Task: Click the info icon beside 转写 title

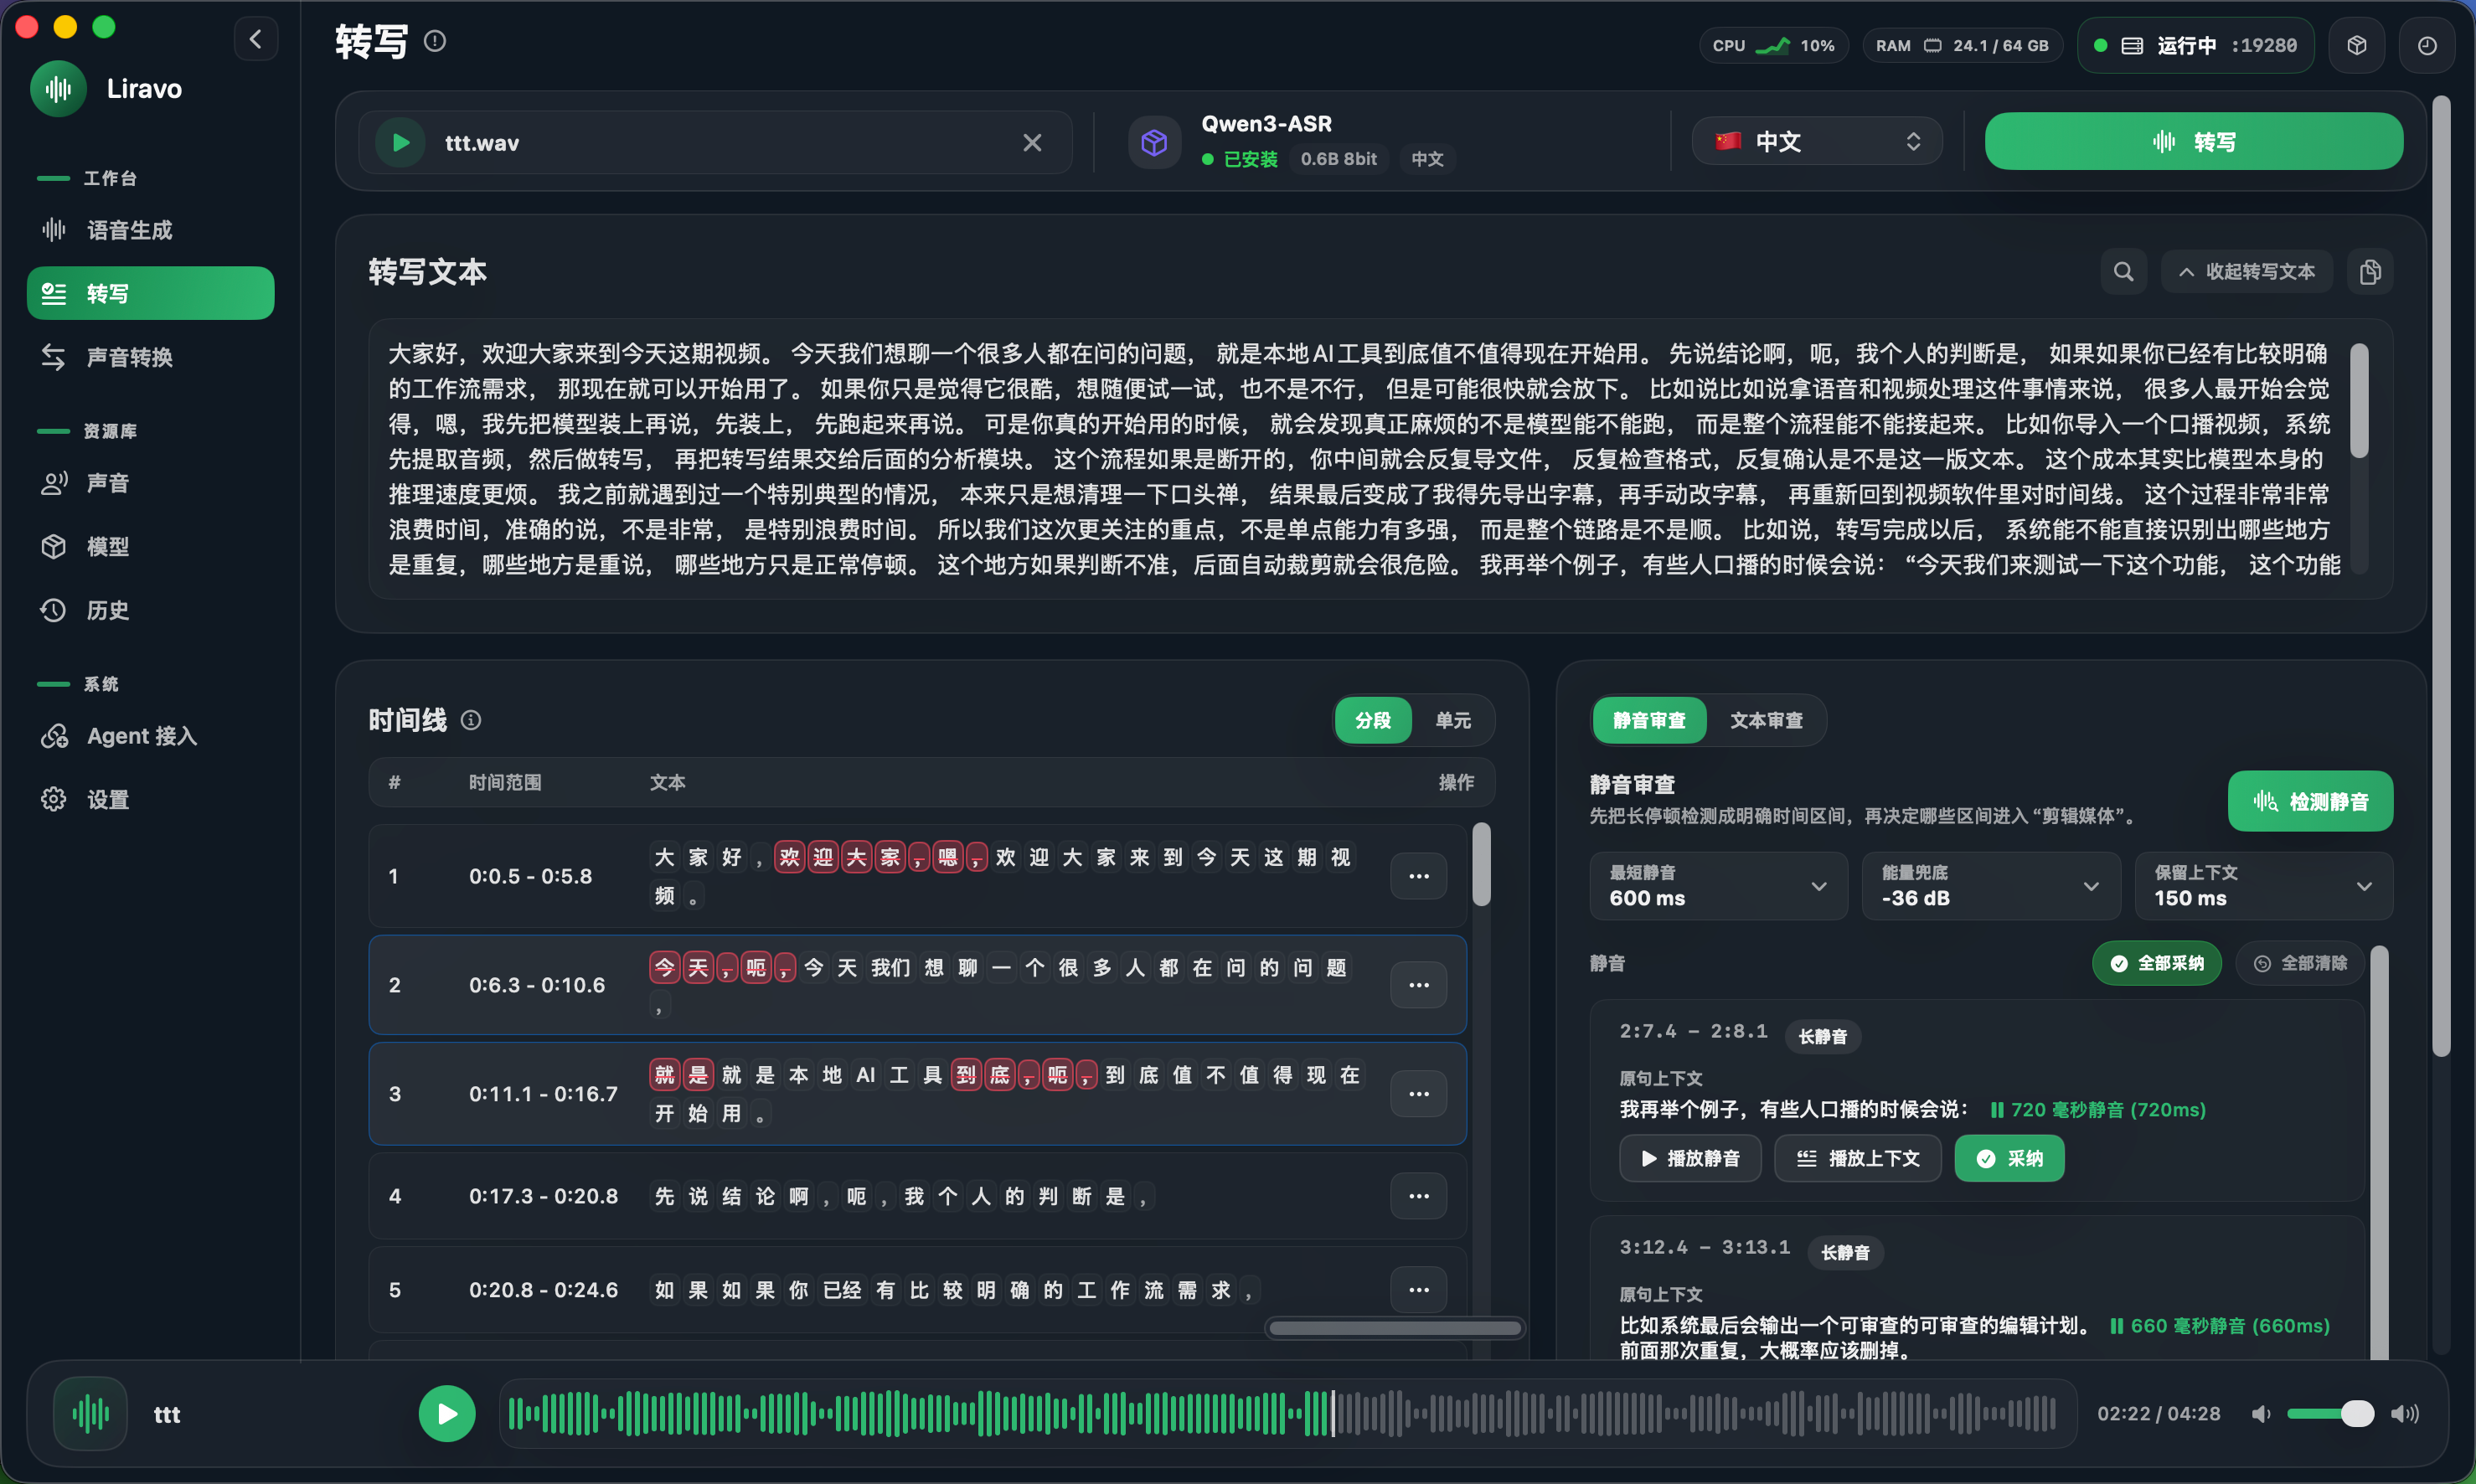Action: pos(435,41)
